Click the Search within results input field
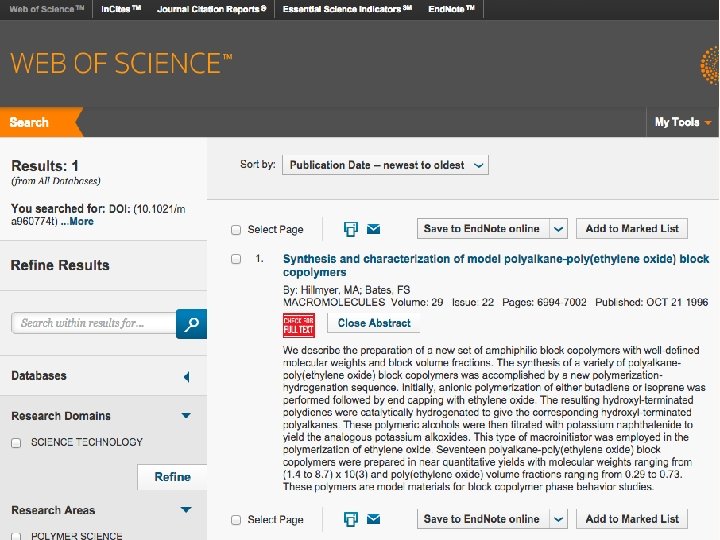 click(94, 323)
